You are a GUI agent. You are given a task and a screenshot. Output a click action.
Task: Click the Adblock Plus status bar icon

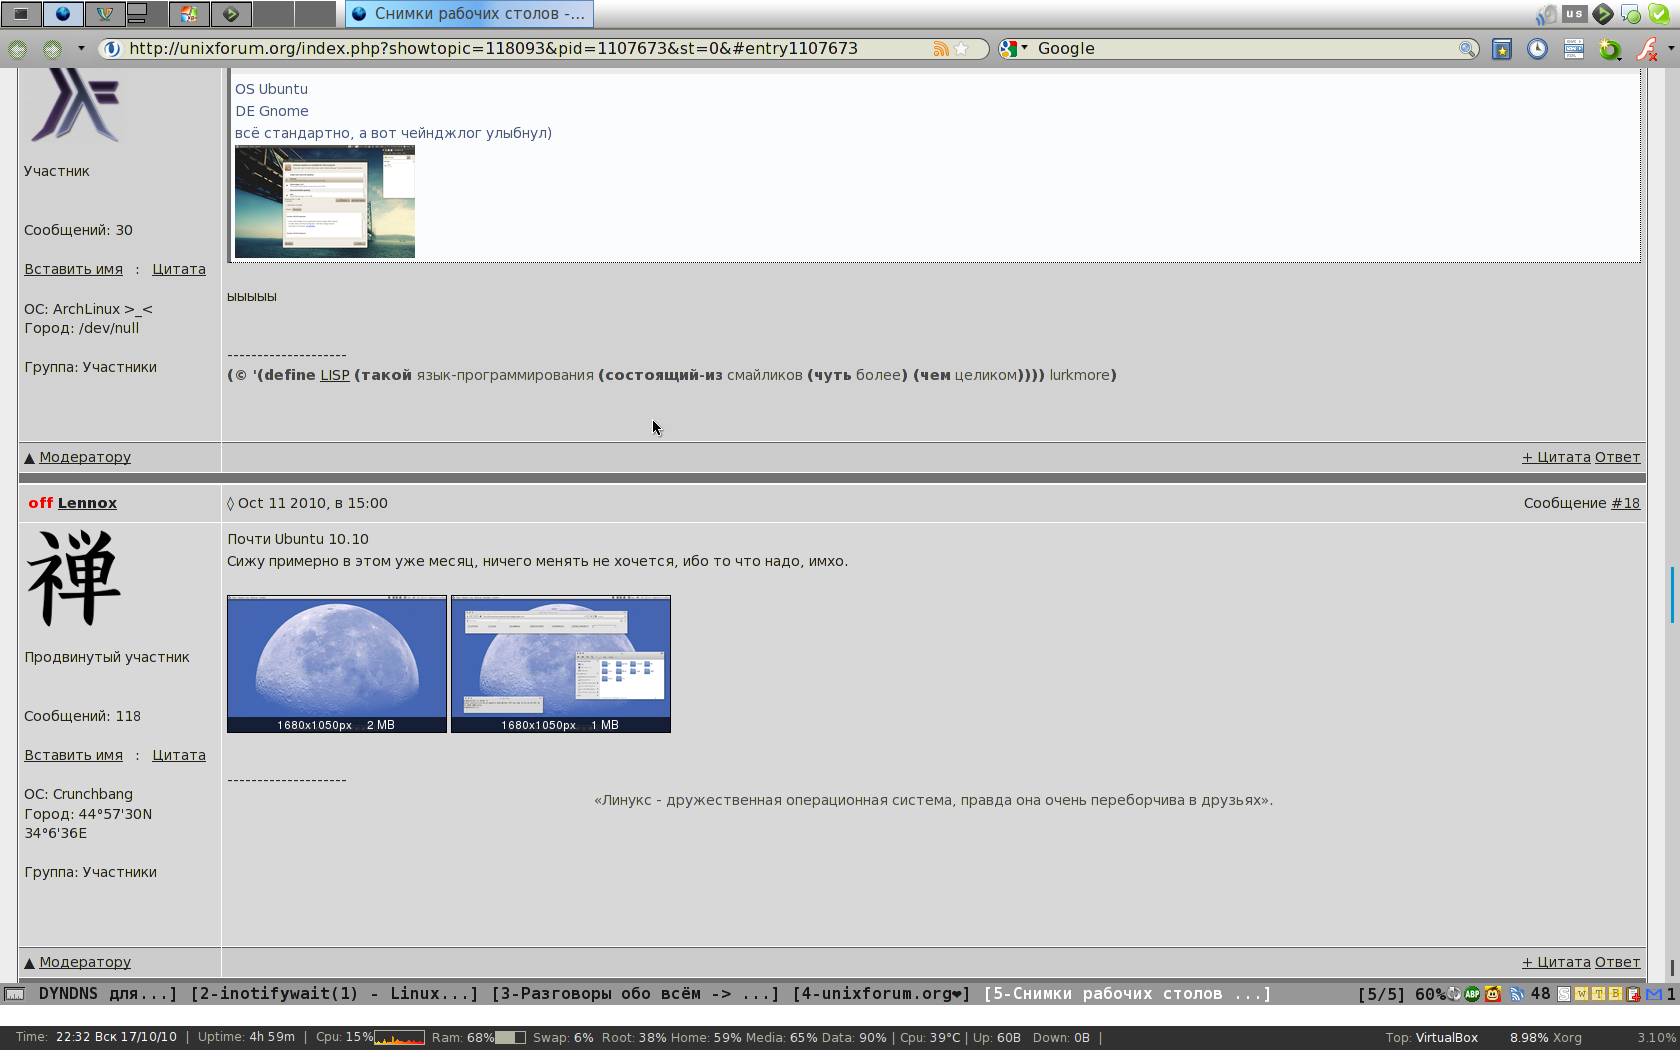[x=1472, y=994]
